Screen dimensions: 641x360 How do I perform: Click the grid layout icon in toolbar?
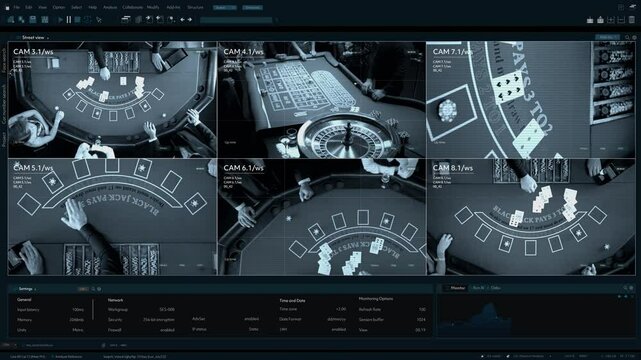click(x=45, y=19)
